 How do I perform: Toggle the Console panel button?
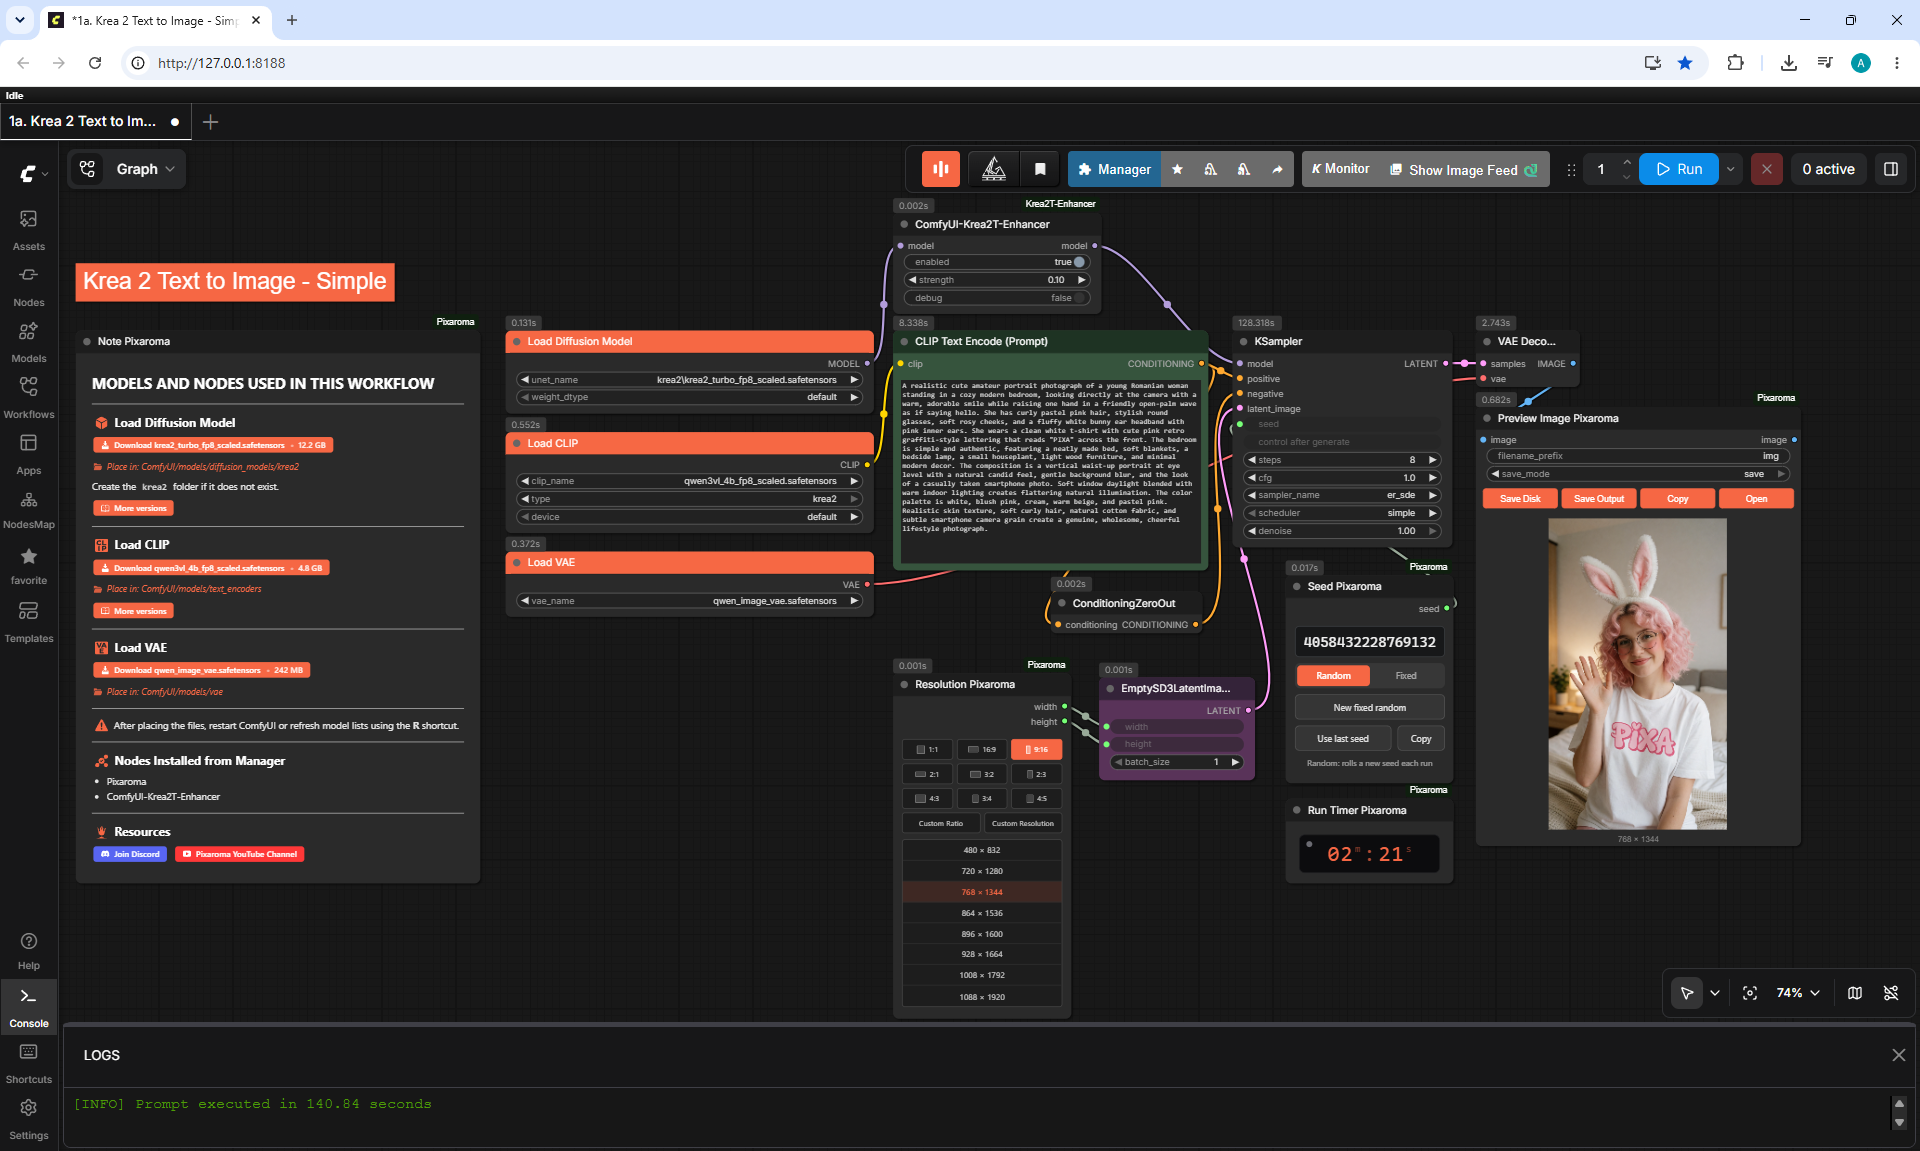(x=28, y=1007)
